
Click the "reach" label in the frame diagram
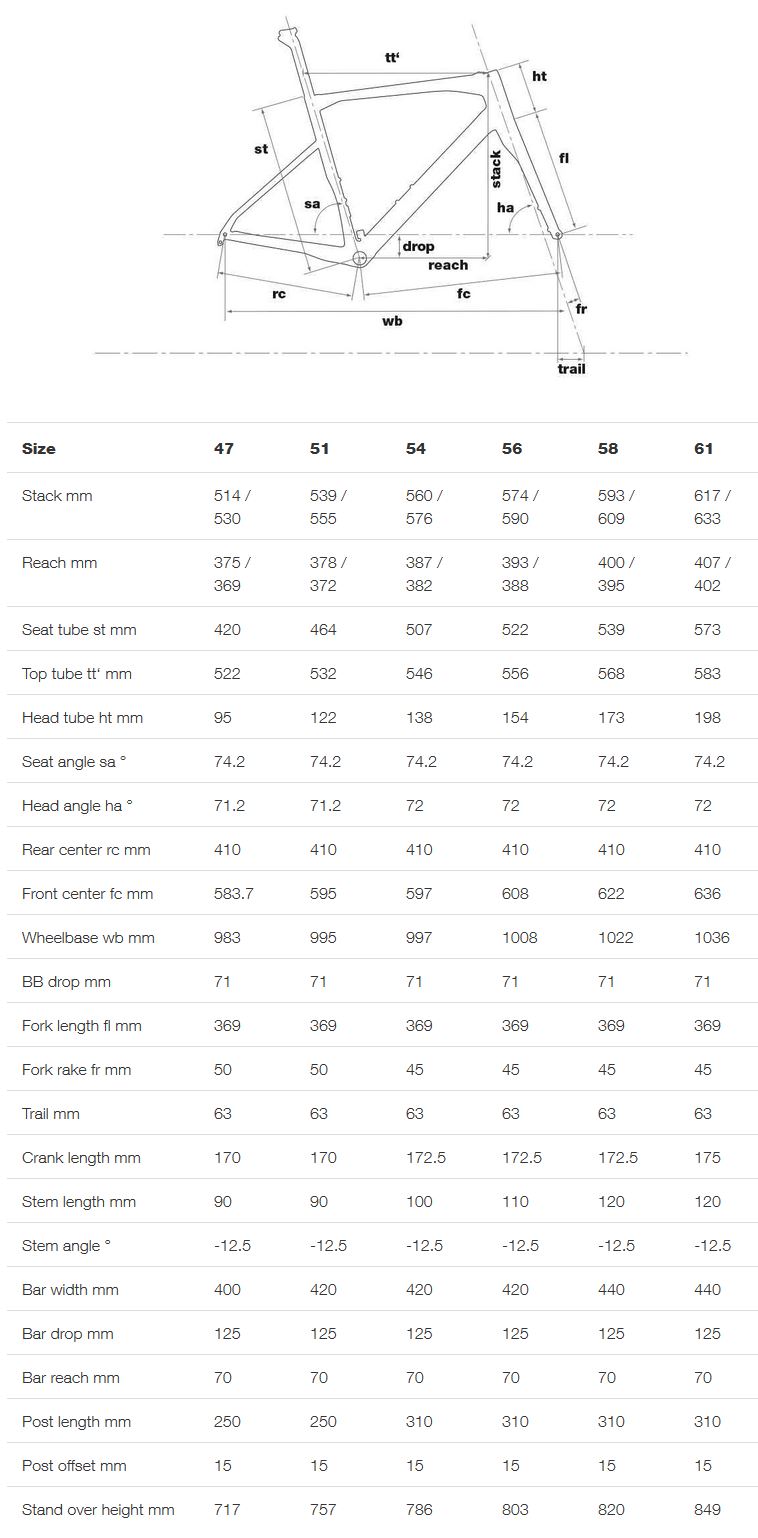447,265
